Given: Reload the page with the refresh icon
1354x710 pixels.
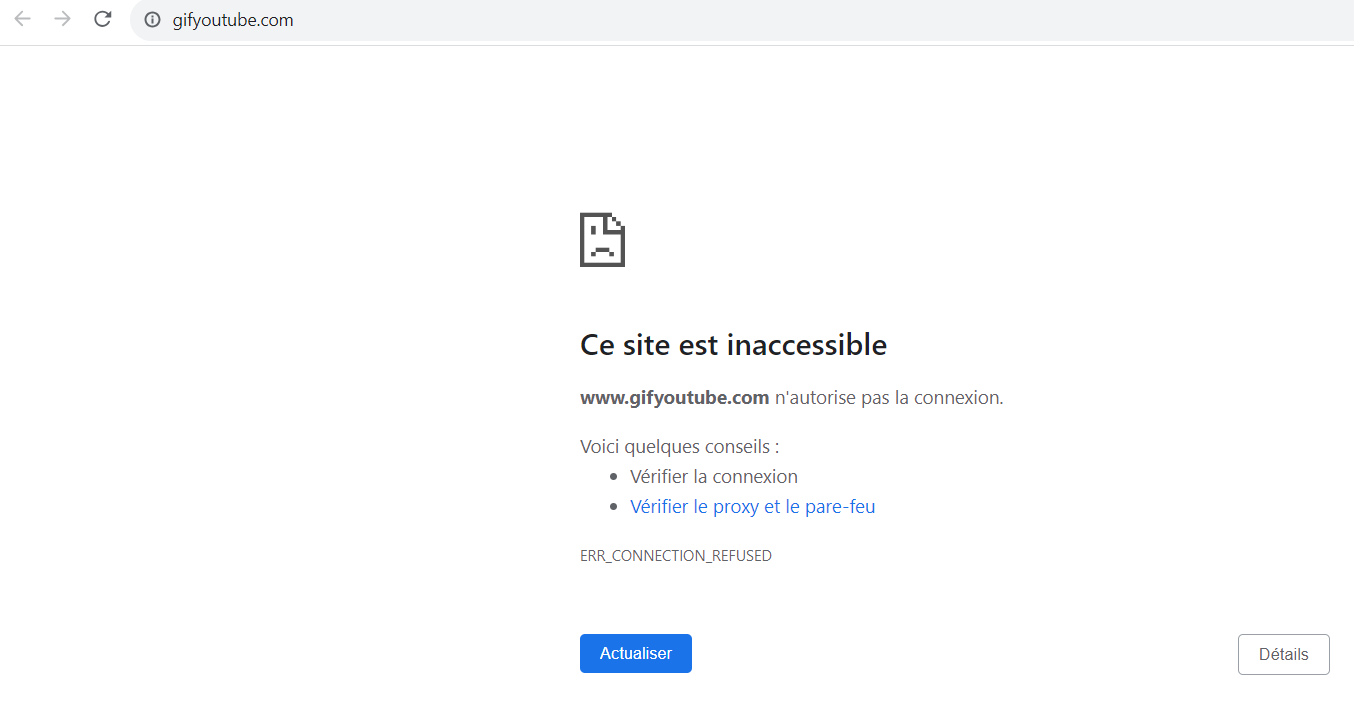Looking at the screenshot, I should (x=102, y=19).
